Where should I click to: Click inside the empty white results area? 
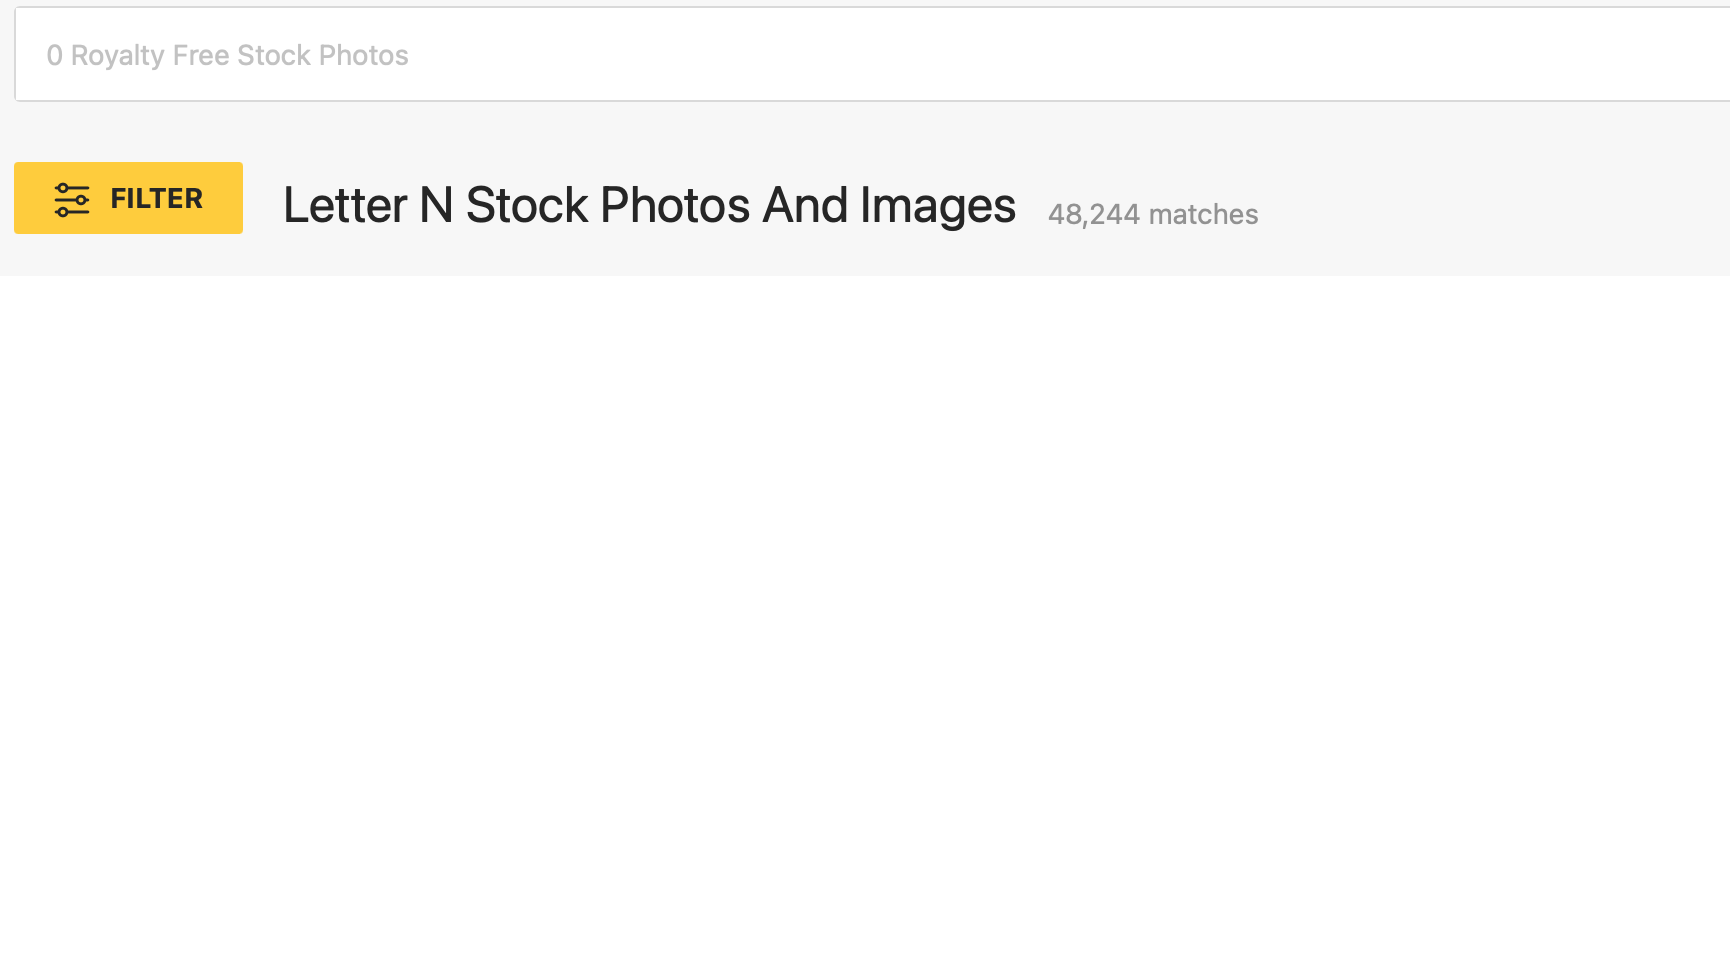pos(865,620)
